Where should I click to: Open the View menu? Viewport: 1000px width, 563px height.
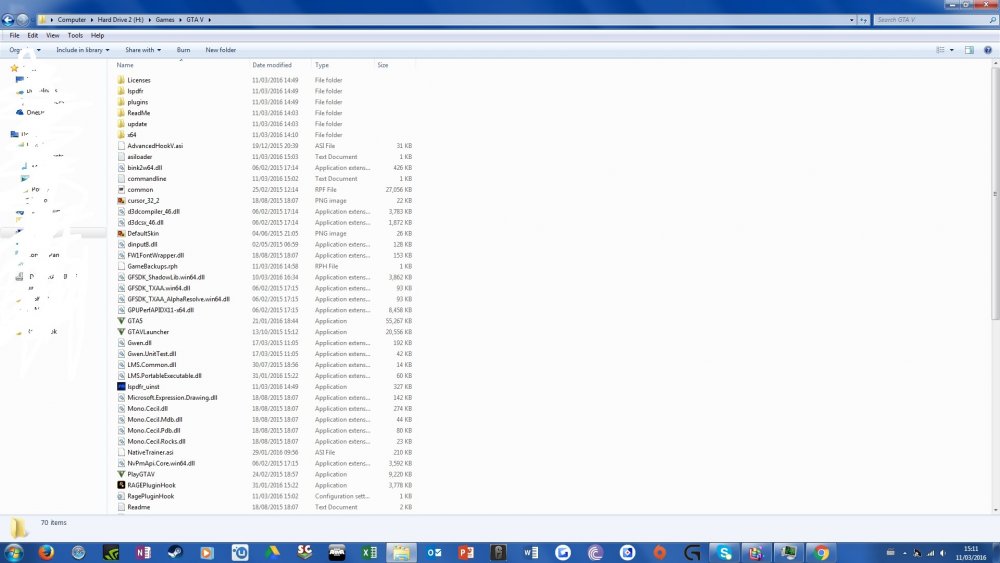coord(52,36)
